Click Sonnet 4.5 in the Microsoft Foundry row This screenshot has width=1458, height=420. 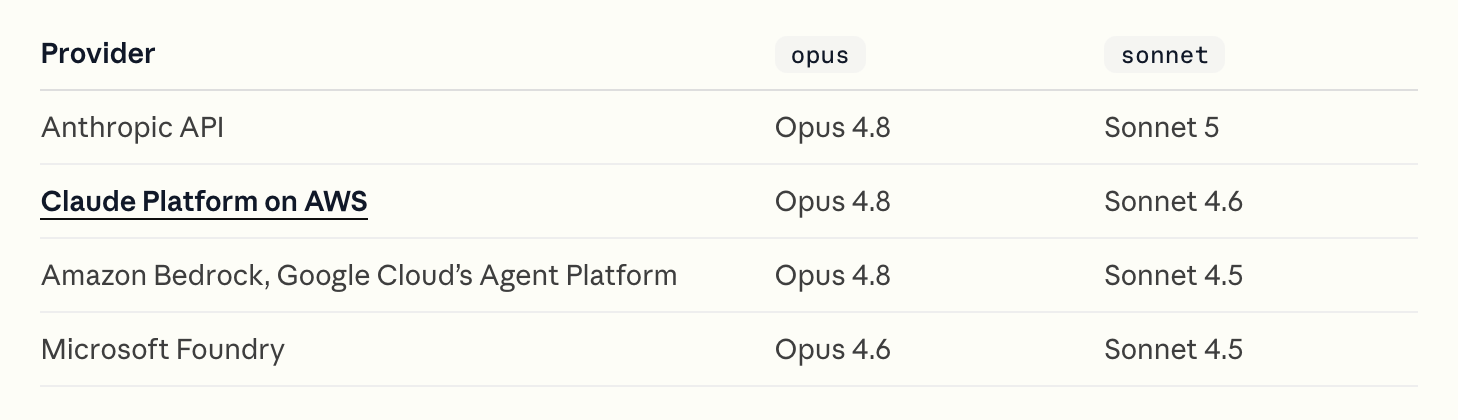[1173, 349]
